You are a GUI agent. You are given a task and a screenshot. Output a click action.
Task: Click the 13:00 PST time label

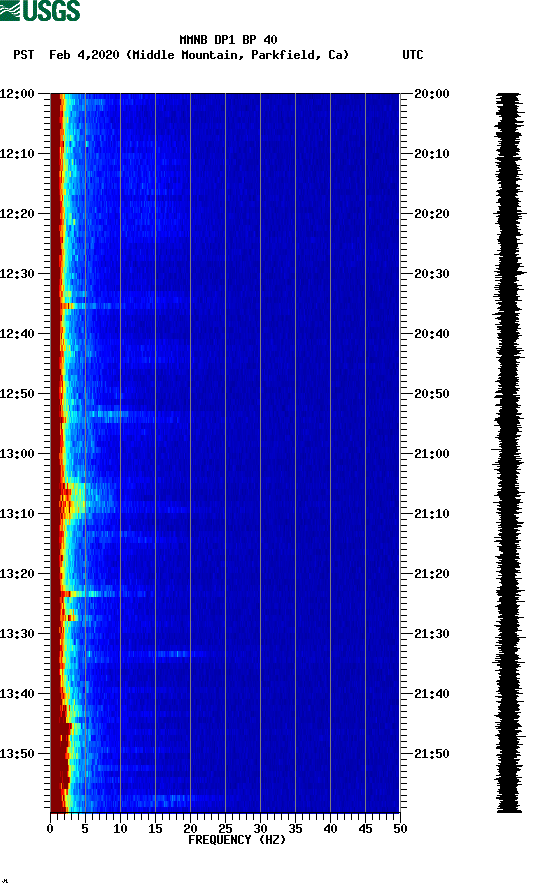(x=17, y=454)
